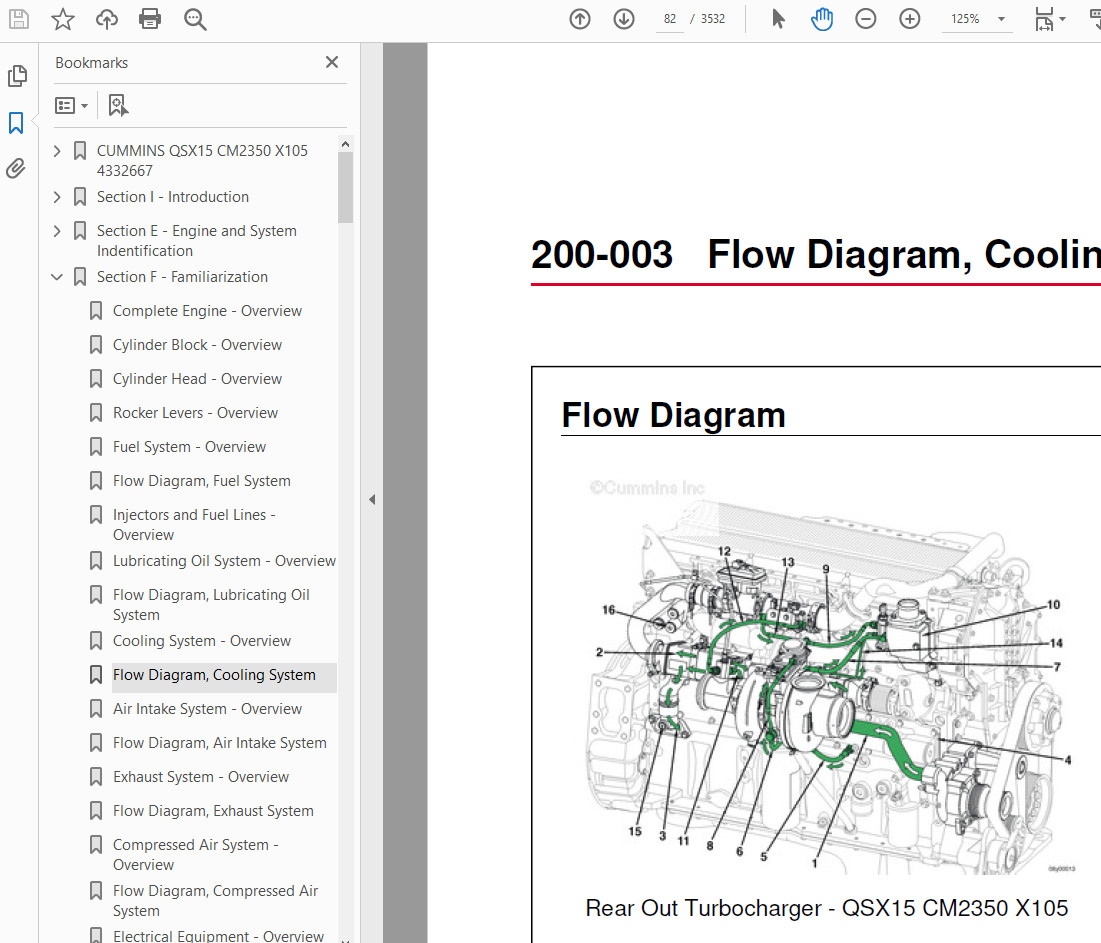1101x943 pixels.
Task: Go to the next page
Action: tap(624, 19)
